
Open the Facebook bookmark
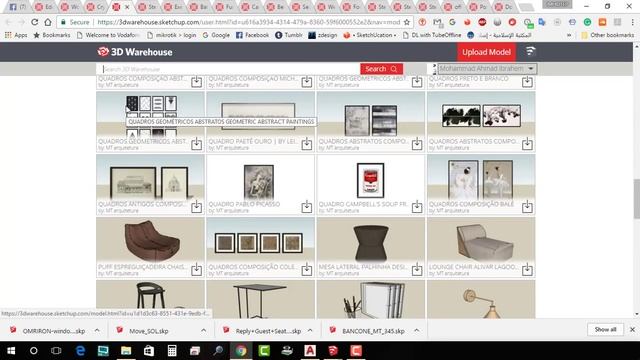point(252,35)
